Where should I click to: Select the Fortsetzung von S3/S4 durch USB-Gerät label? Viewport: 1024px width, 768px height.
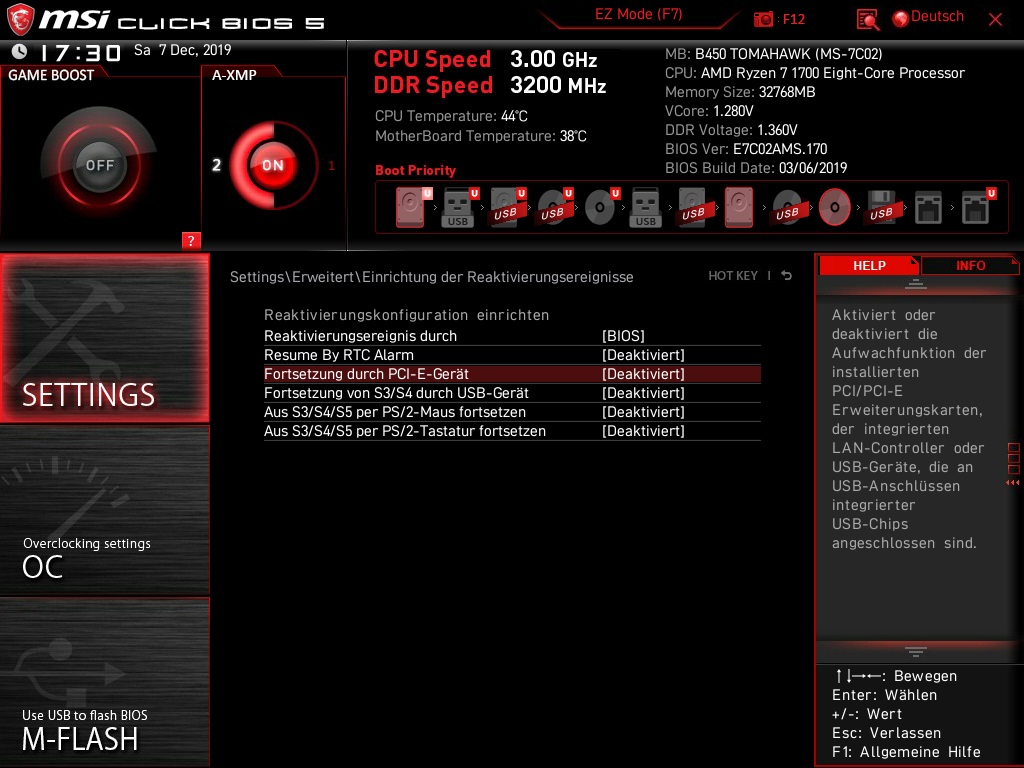[396, 392]
